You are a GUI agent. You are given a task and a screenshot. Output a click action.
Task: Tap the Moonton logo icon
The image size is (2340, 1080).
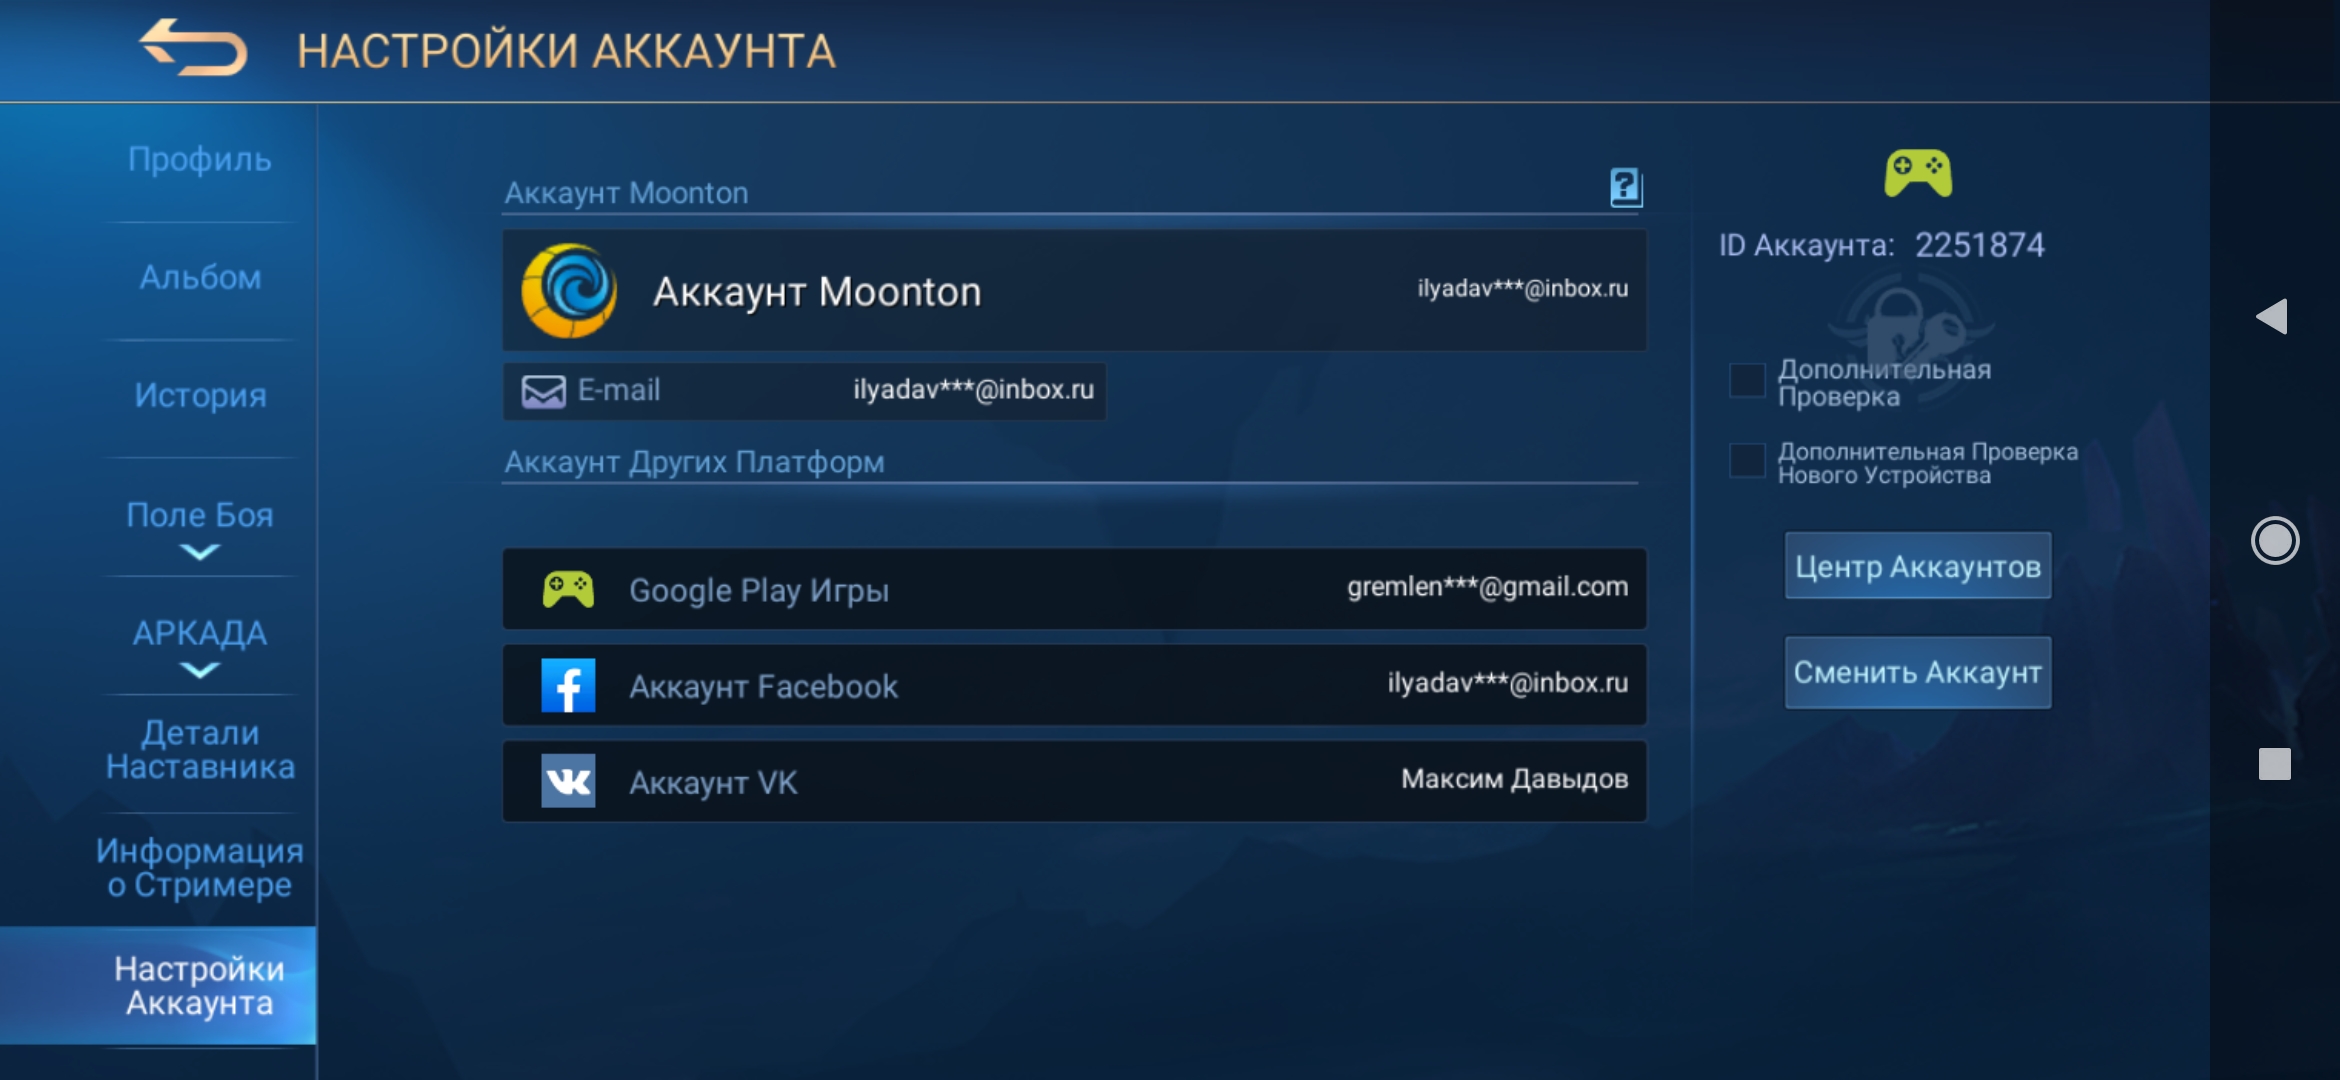(x=569, y=291)
